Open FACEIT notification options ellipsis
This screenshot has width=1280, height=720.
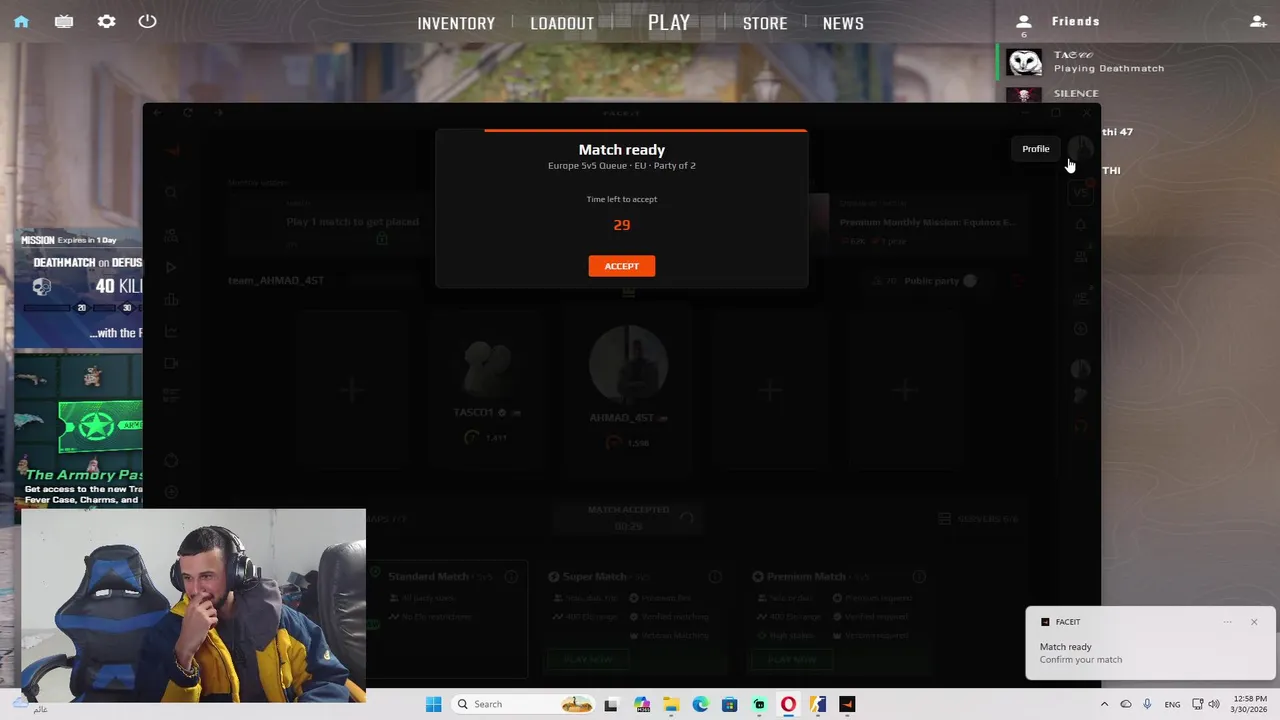1228,622
